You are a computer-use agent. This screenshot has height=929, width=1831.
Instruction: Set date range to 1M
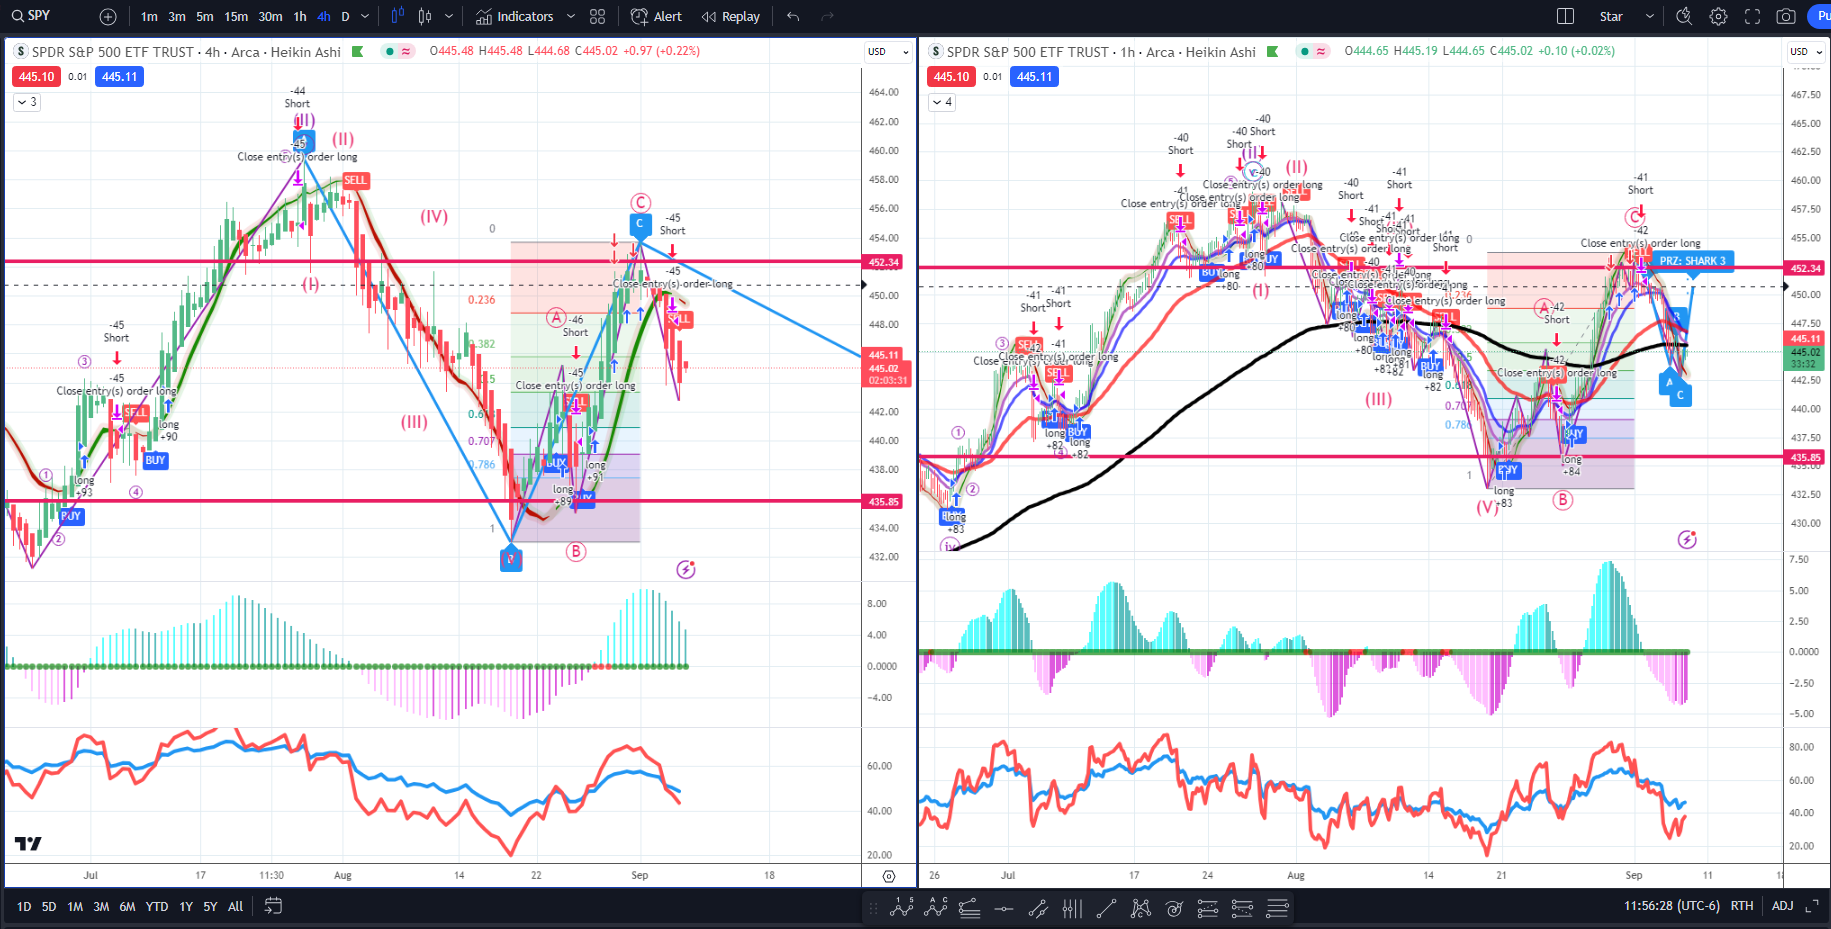[75, 907]
